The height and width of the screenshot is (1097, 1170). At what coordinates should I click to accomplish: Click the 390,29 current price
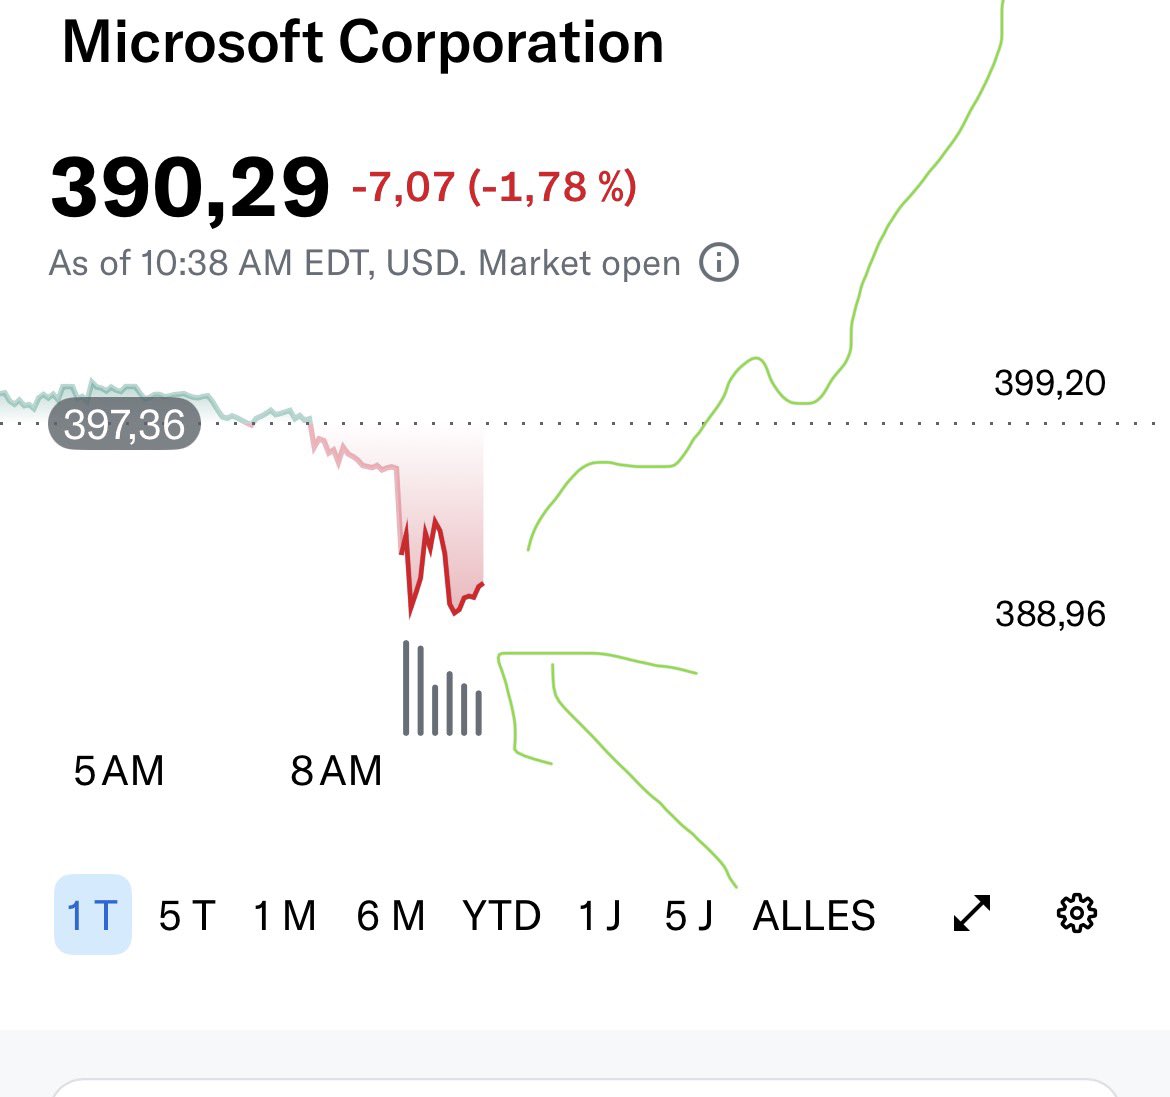(x=190, y=187)
